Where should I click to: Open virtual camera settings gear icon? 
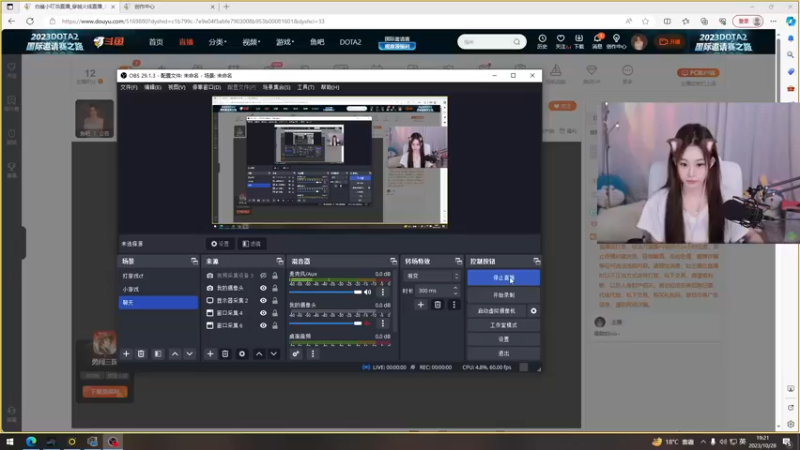pyautogui.click(x=533, y=311)
